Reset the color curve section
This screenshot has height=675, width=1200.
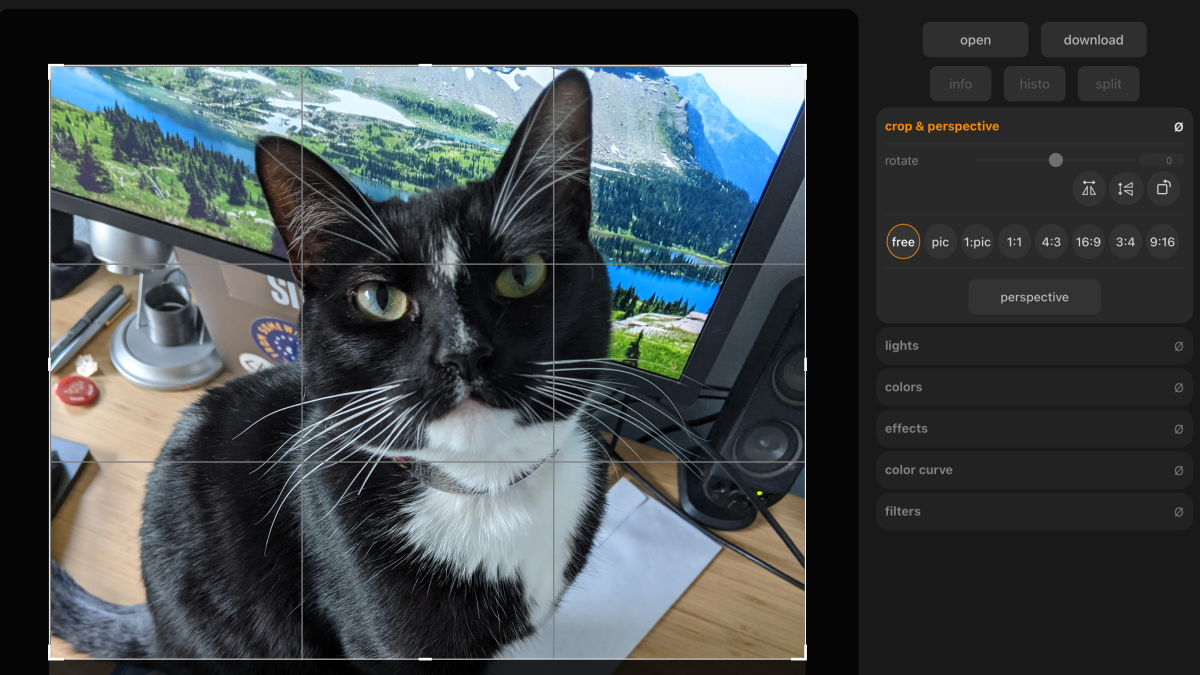click(1178, 470)
